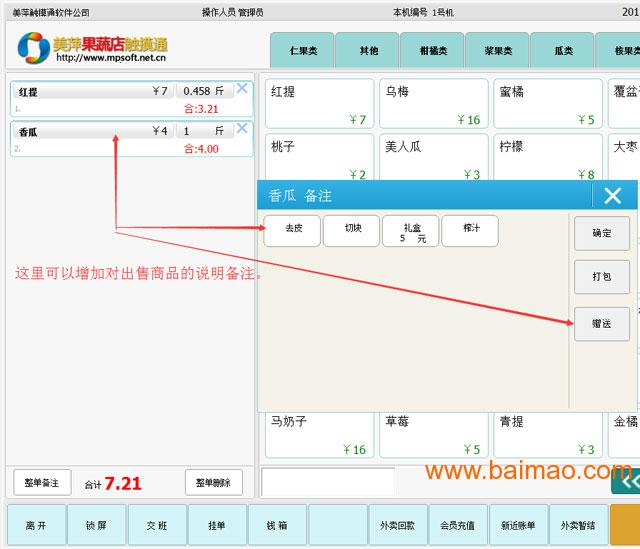Viewport: 640px width, 549px height.
Task: Choose the 去皮 remark option
Action: (x=293, y=230)
